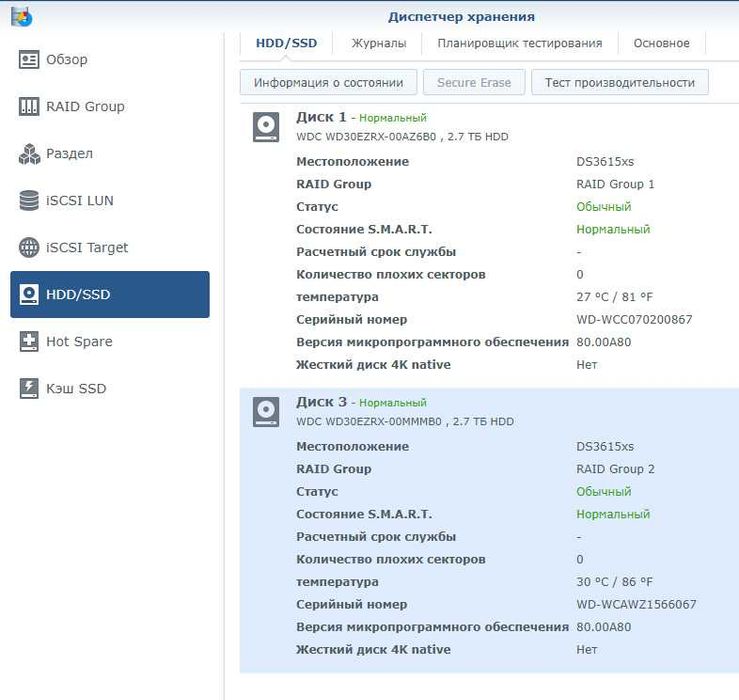This screenshot has width=739, height=700.
Task: Select the Диск 1 heading
Action: [321, 117]
